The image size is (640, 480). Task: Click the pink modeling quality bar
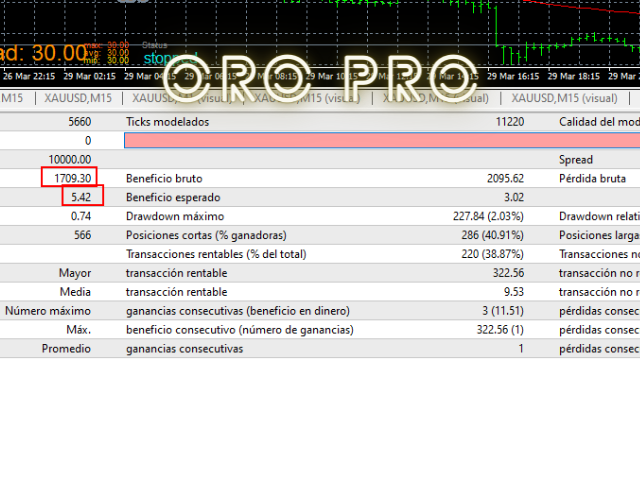point(382,141)
